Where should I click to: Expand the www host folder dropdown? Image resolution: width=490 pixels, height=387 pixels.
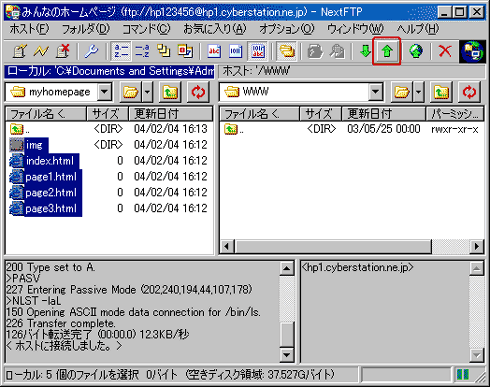pyautogui.click(x=375, y=92)
